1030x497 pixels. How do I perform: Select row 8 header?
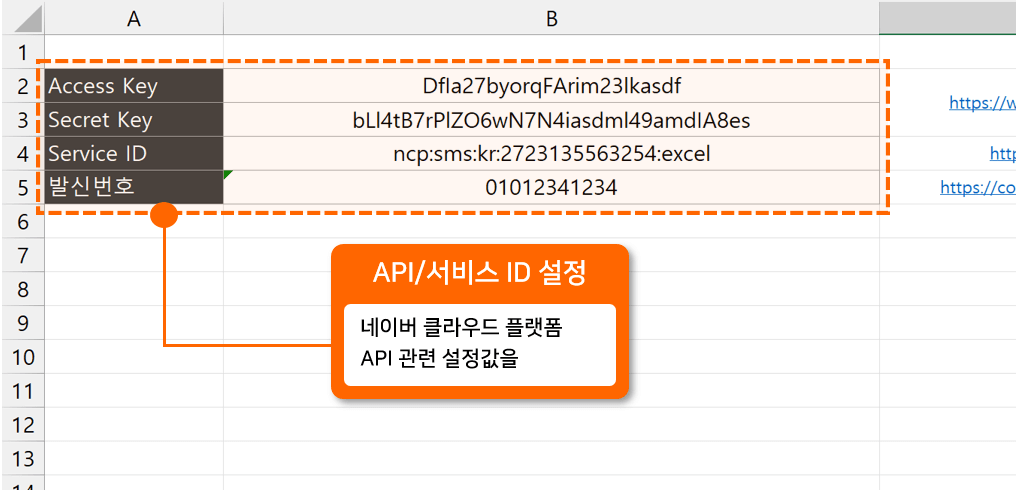point(23,290)
